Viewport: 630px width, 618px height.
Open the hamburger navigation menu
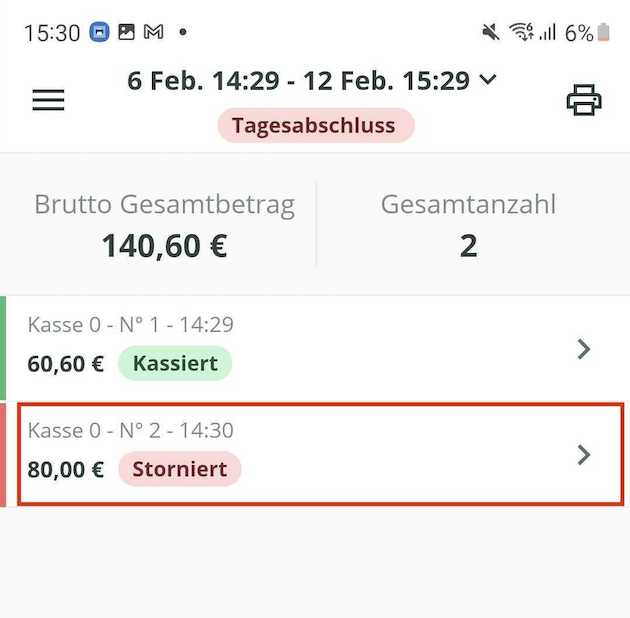click(x=48, y=100)
